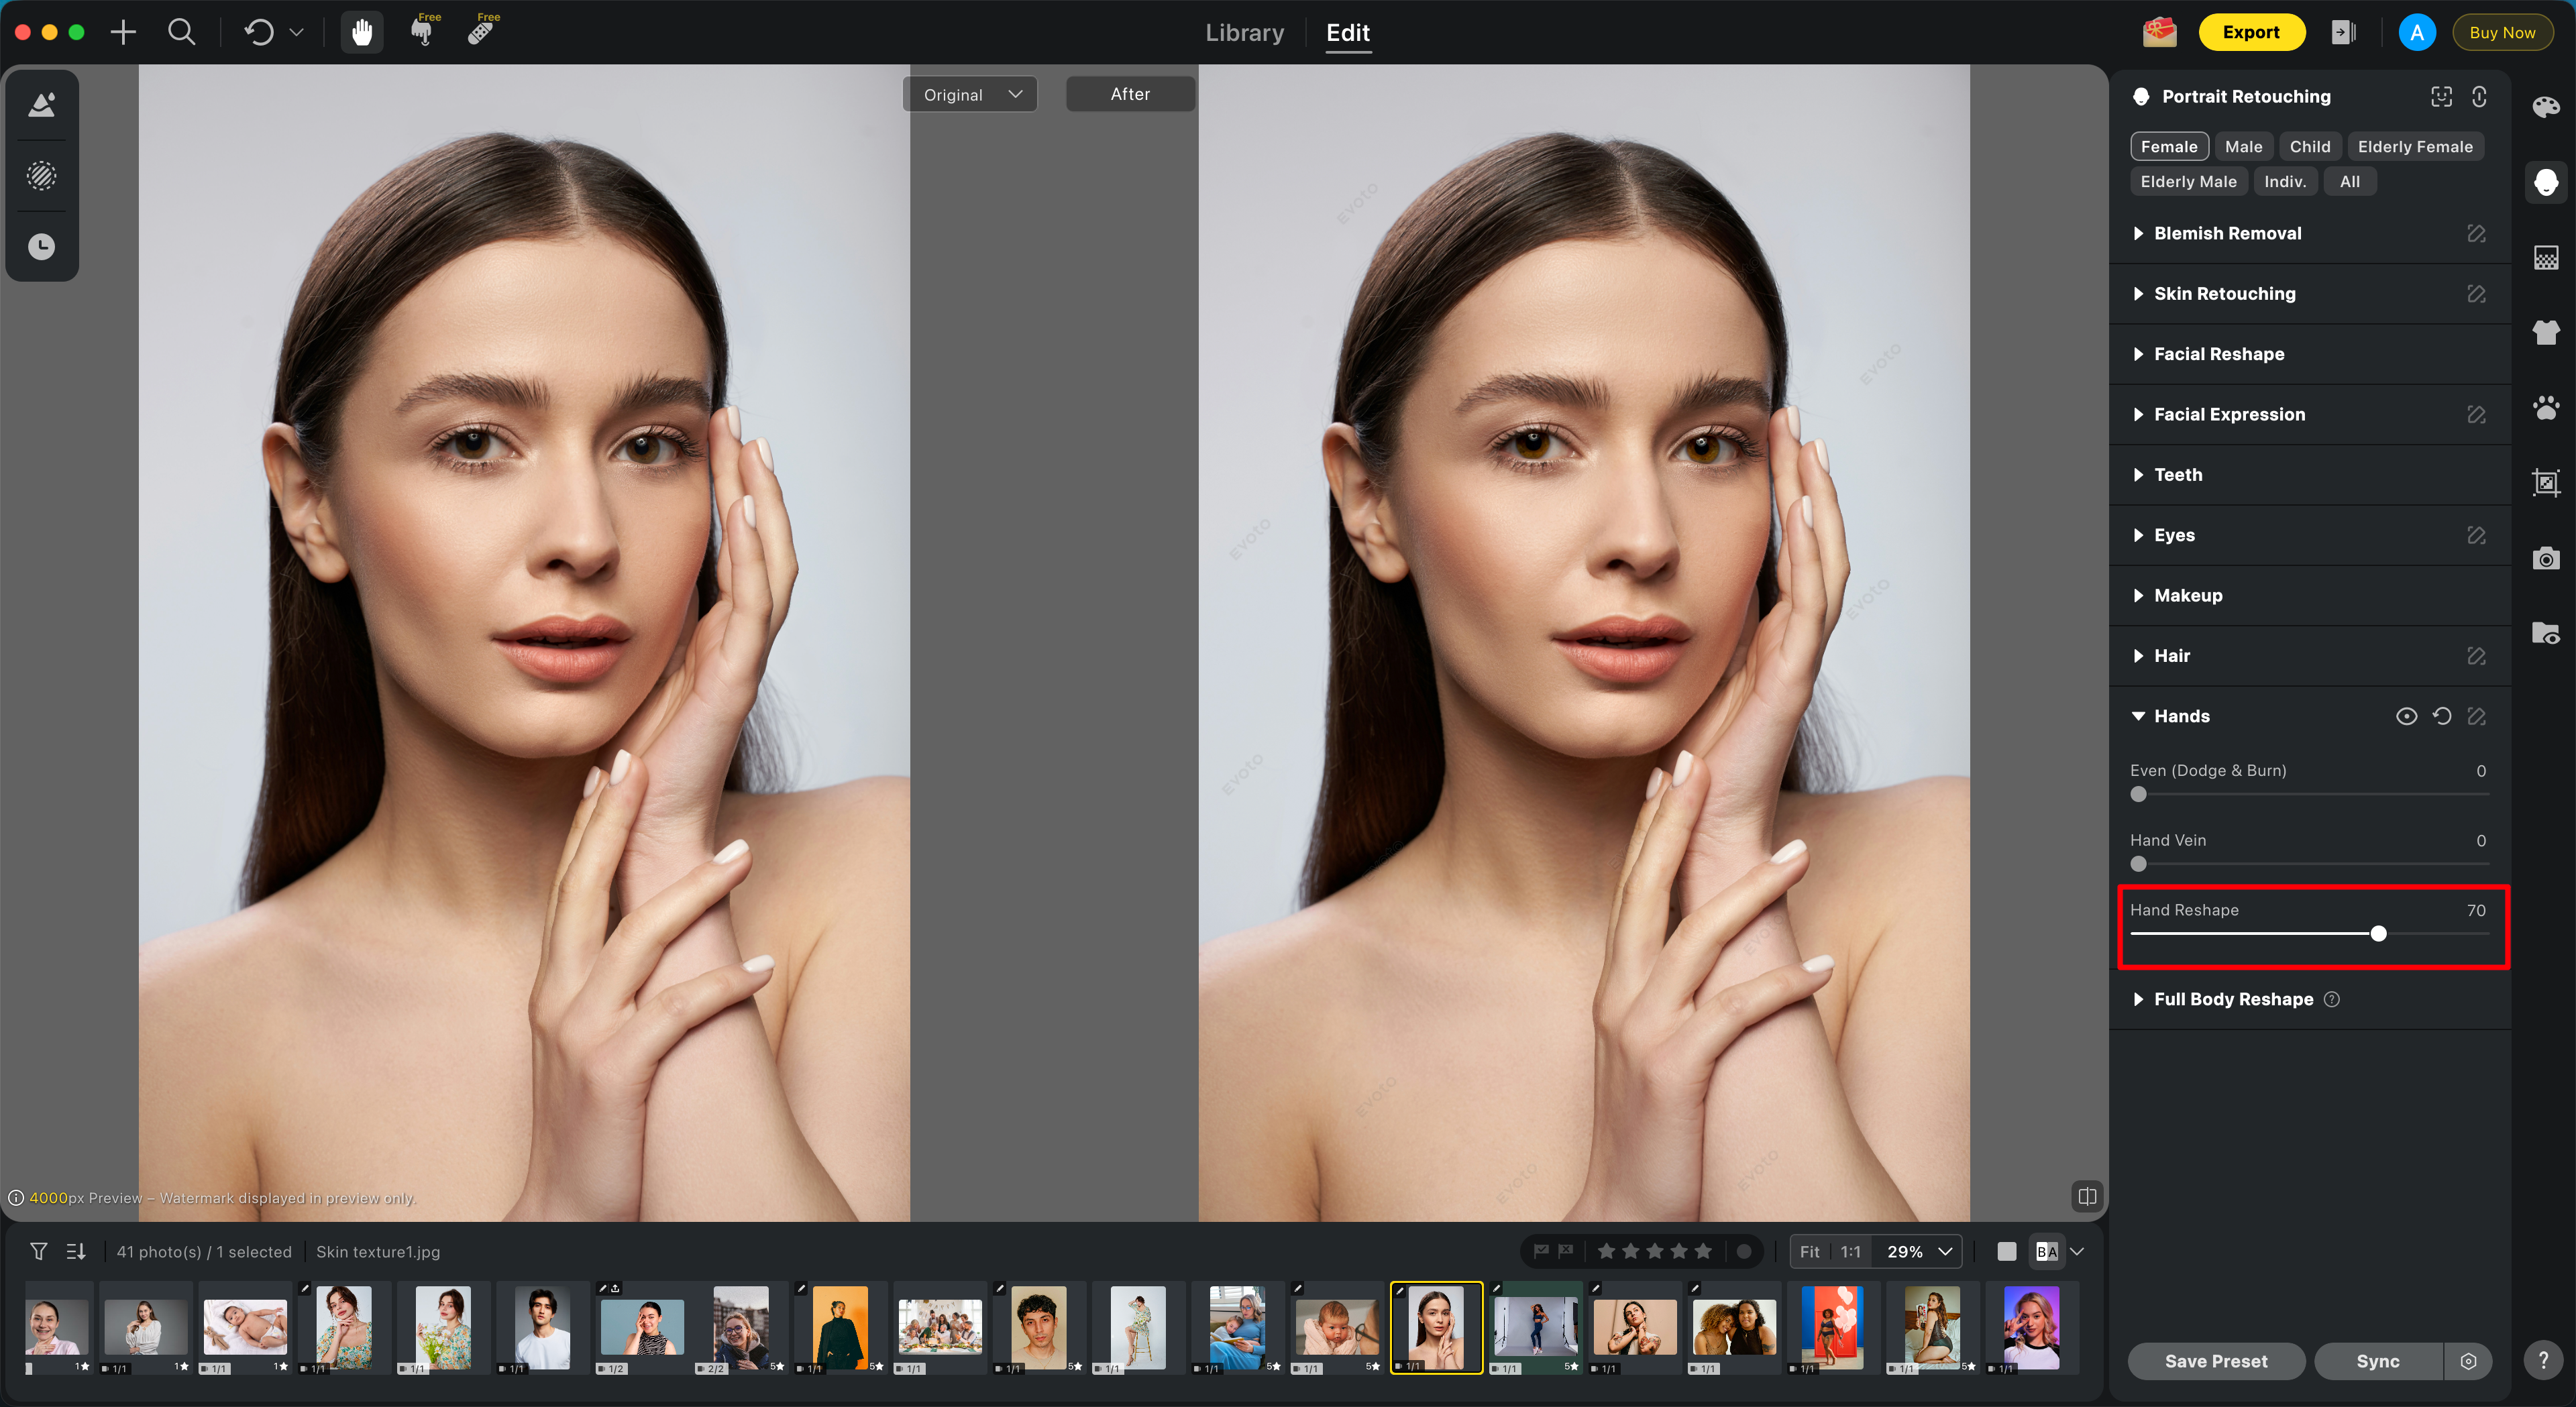Toggle the split compare view icon
2576x1407 pixels.
tap(2087, 1196)
